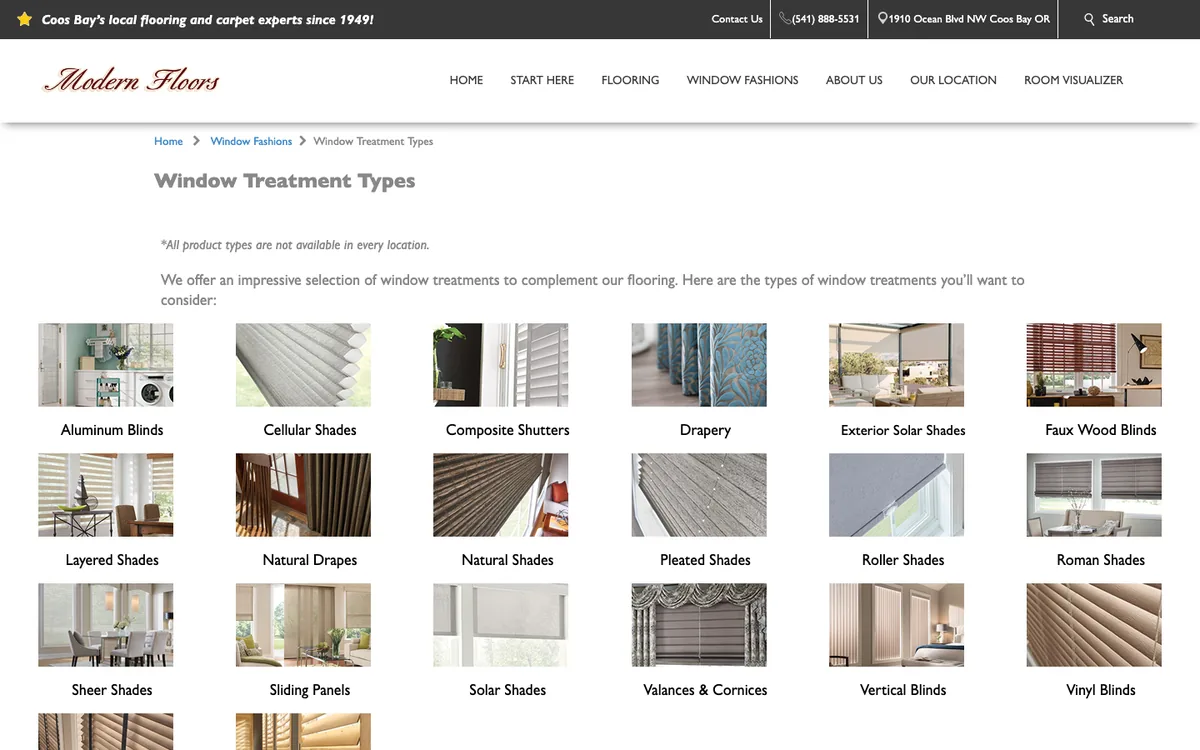
Task: Open the Natural Shades thumbnail image
Action: pyautogui.click(x=500, y=495)
